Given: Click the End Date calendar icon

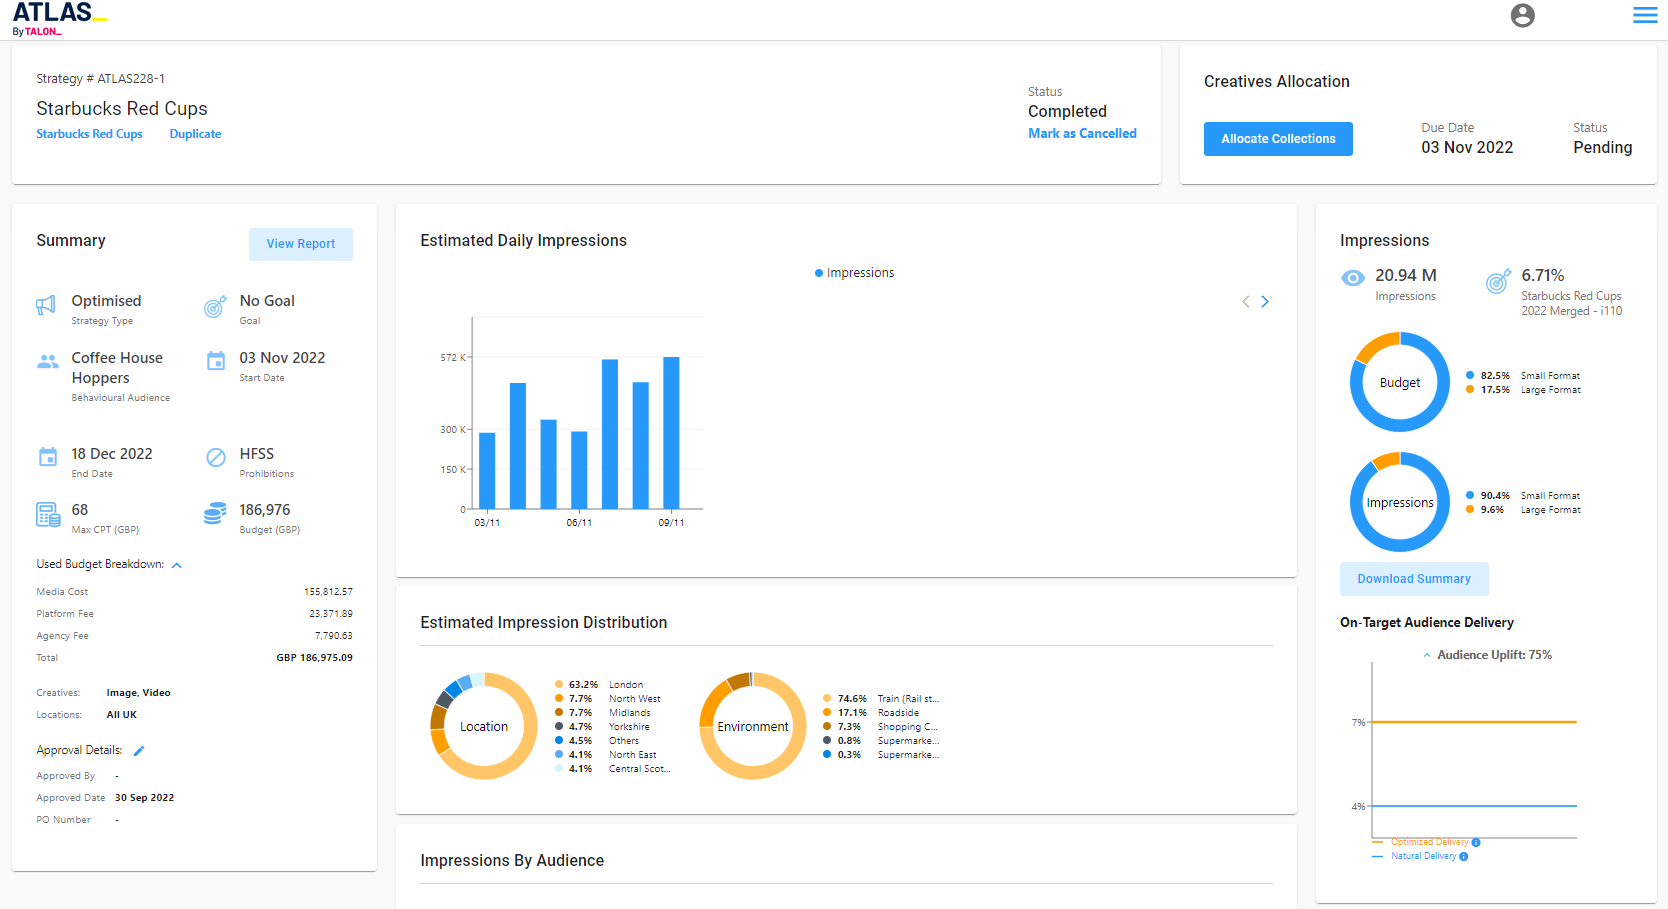Looking at the screenshot, I should click(48, 457).
